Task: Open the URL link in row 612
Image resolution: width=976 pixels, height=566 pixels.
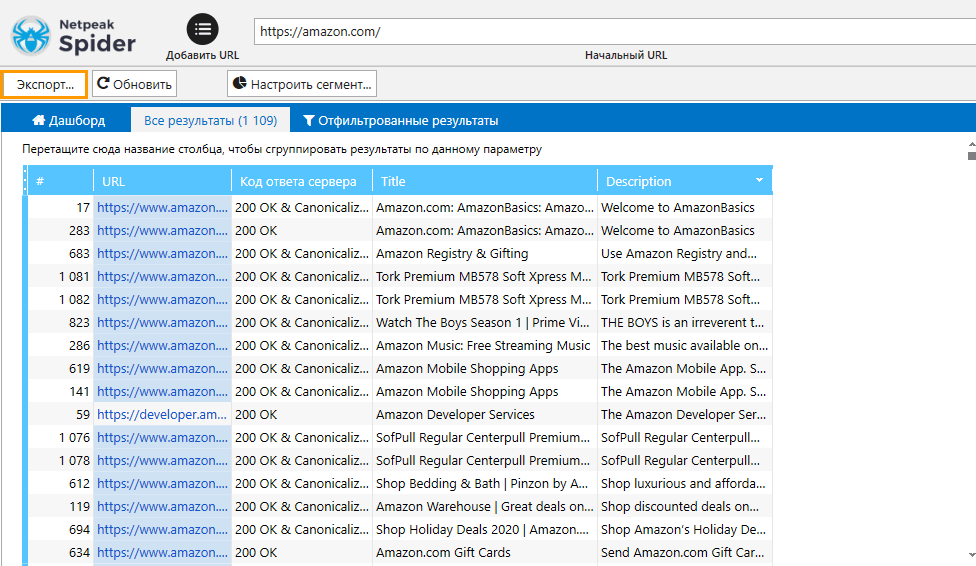Action: (162, 484)
